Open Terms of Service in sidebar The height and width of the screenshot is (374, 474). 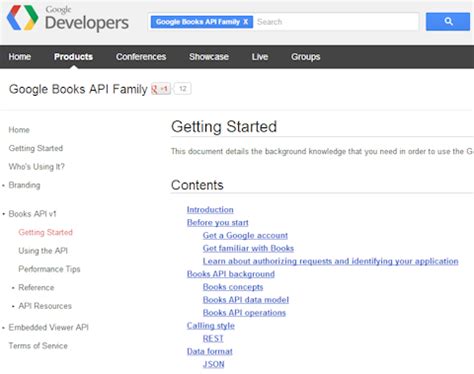(38, 346)
